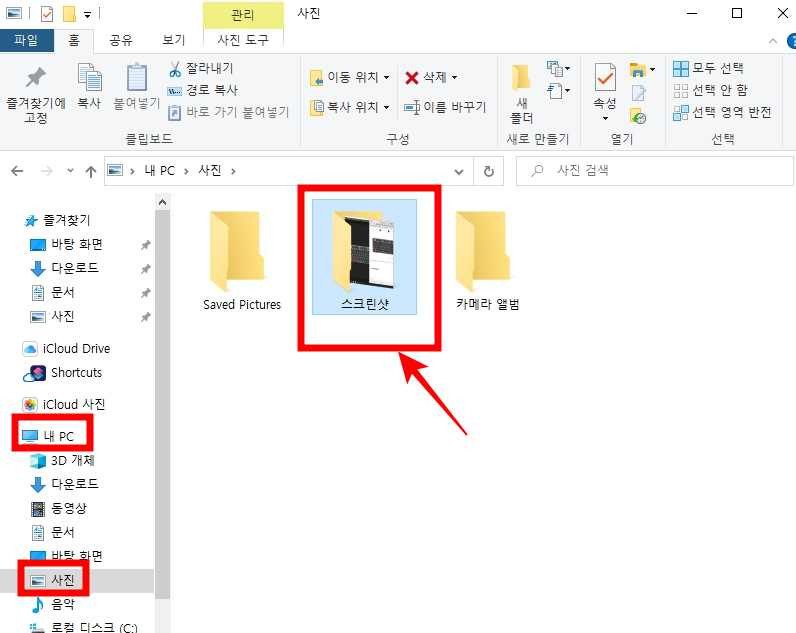Open 바탕 화면 under 즐겨찾기
The width and height of the screenshot is (796, 633).
coord(76,245)
